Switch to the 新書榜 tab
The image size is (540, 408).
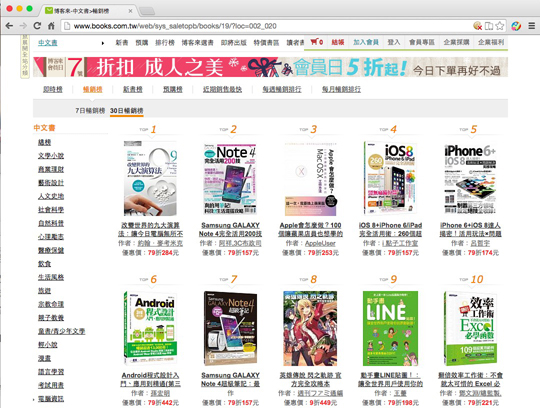133,89
